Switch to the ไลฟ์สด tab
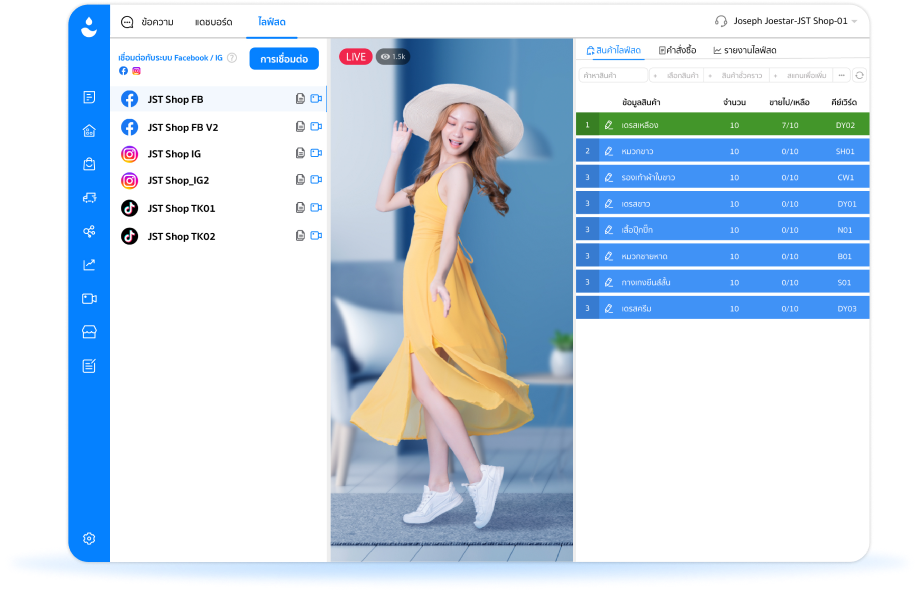This screenshot has height=591, width=919. (x=271, y=22)
